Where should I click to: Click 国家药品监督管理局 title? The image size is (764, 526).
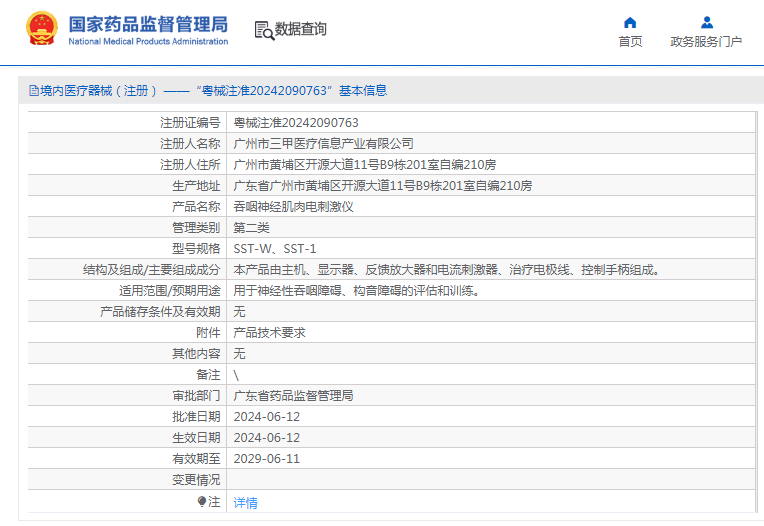pos(148,24)
